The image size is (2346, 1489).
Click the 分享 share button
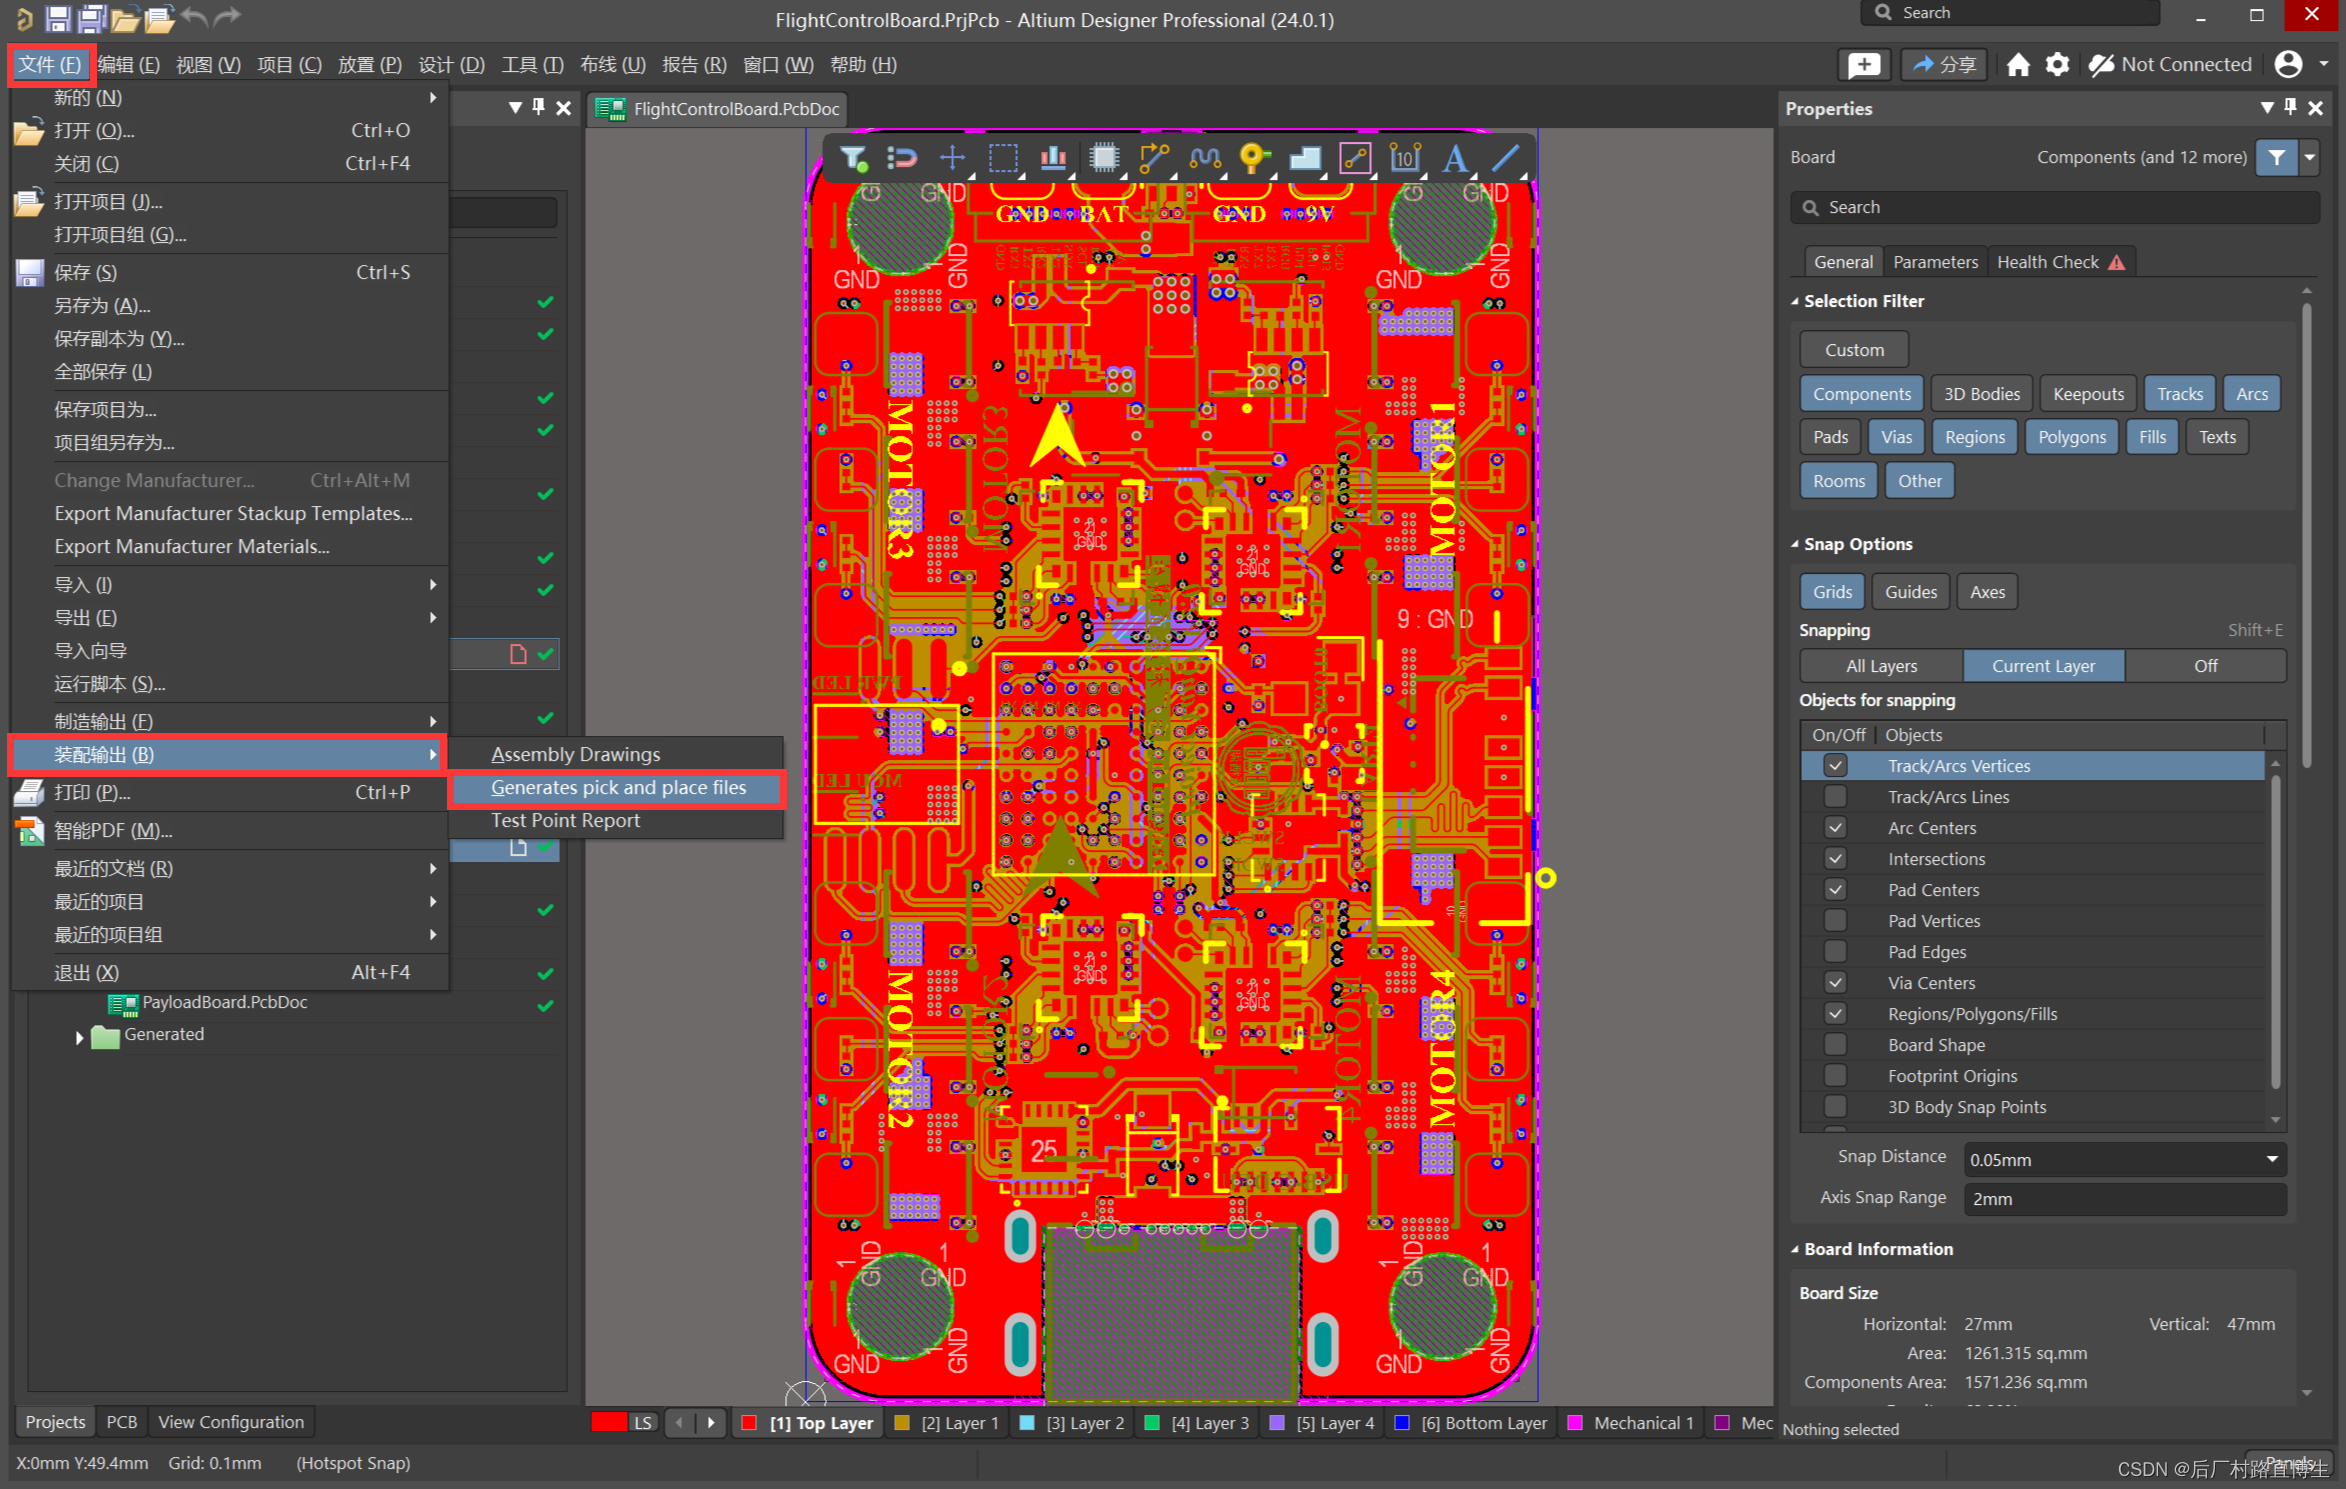click(1944, 65)
